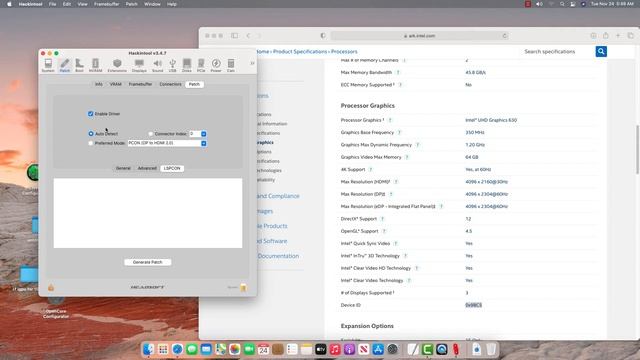Switch to the Framebuffer tab
This screenshot has width=640, height=360.
tap(140, 84)
